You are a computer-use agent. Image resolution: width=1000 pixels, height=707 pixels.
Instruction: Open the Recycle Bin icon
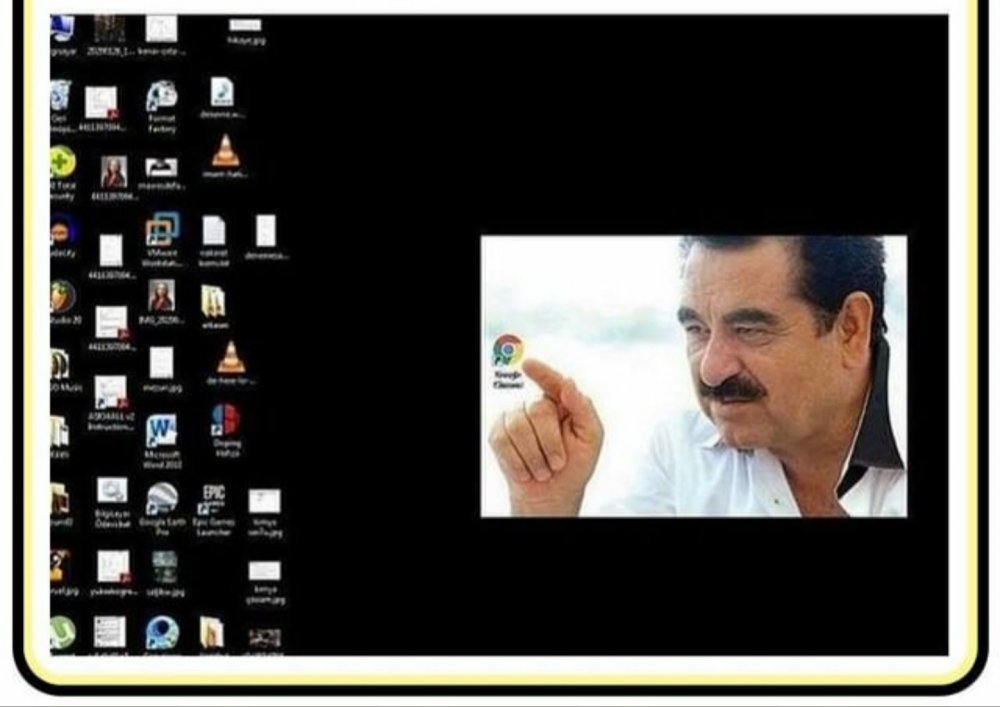tap(61, 96)
